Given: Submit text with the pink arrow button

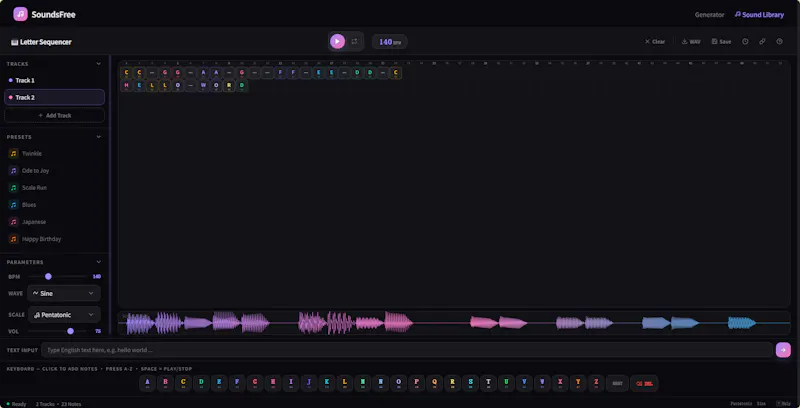Looking at the screenshot, I should pyautogui.click(x=783, y=350).
